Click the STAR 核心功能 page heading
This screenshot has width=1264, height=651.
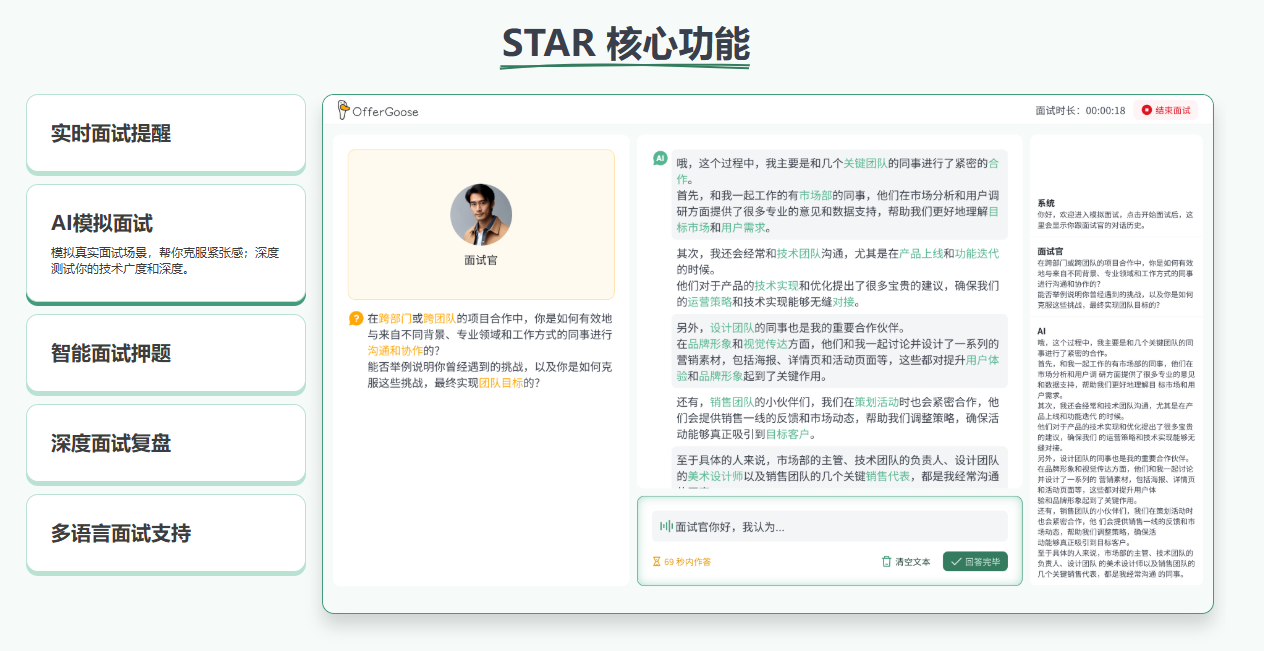click(625, 44)
